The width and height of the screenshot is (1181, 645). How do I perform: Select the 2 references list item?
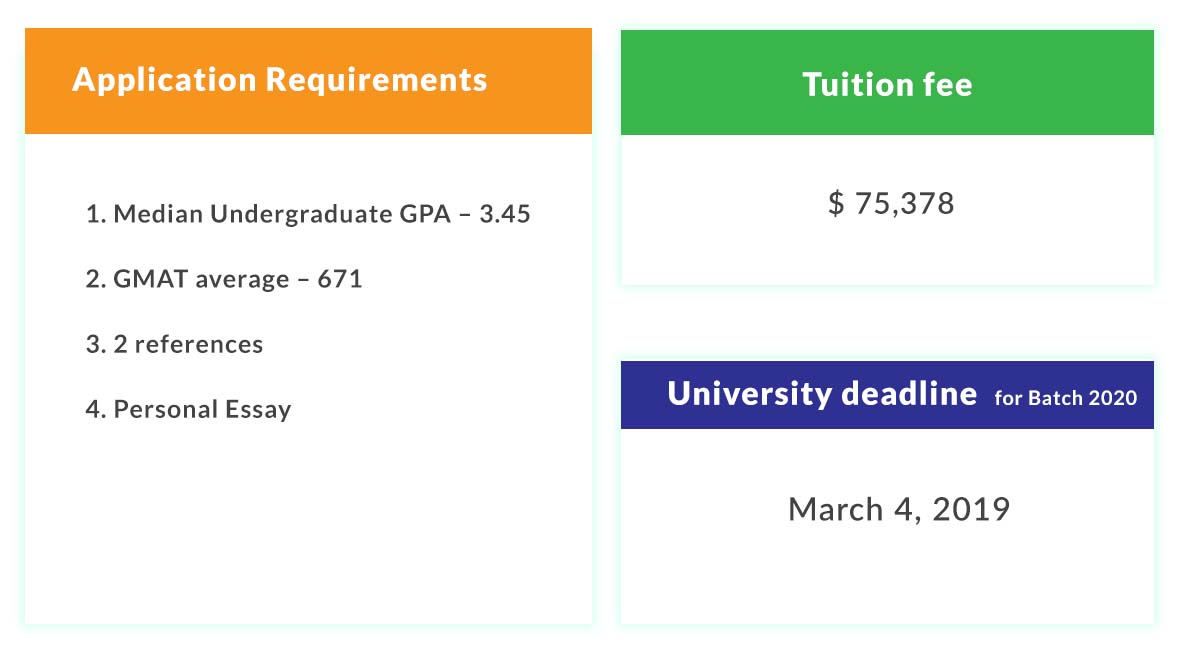[x=174, y=344]
